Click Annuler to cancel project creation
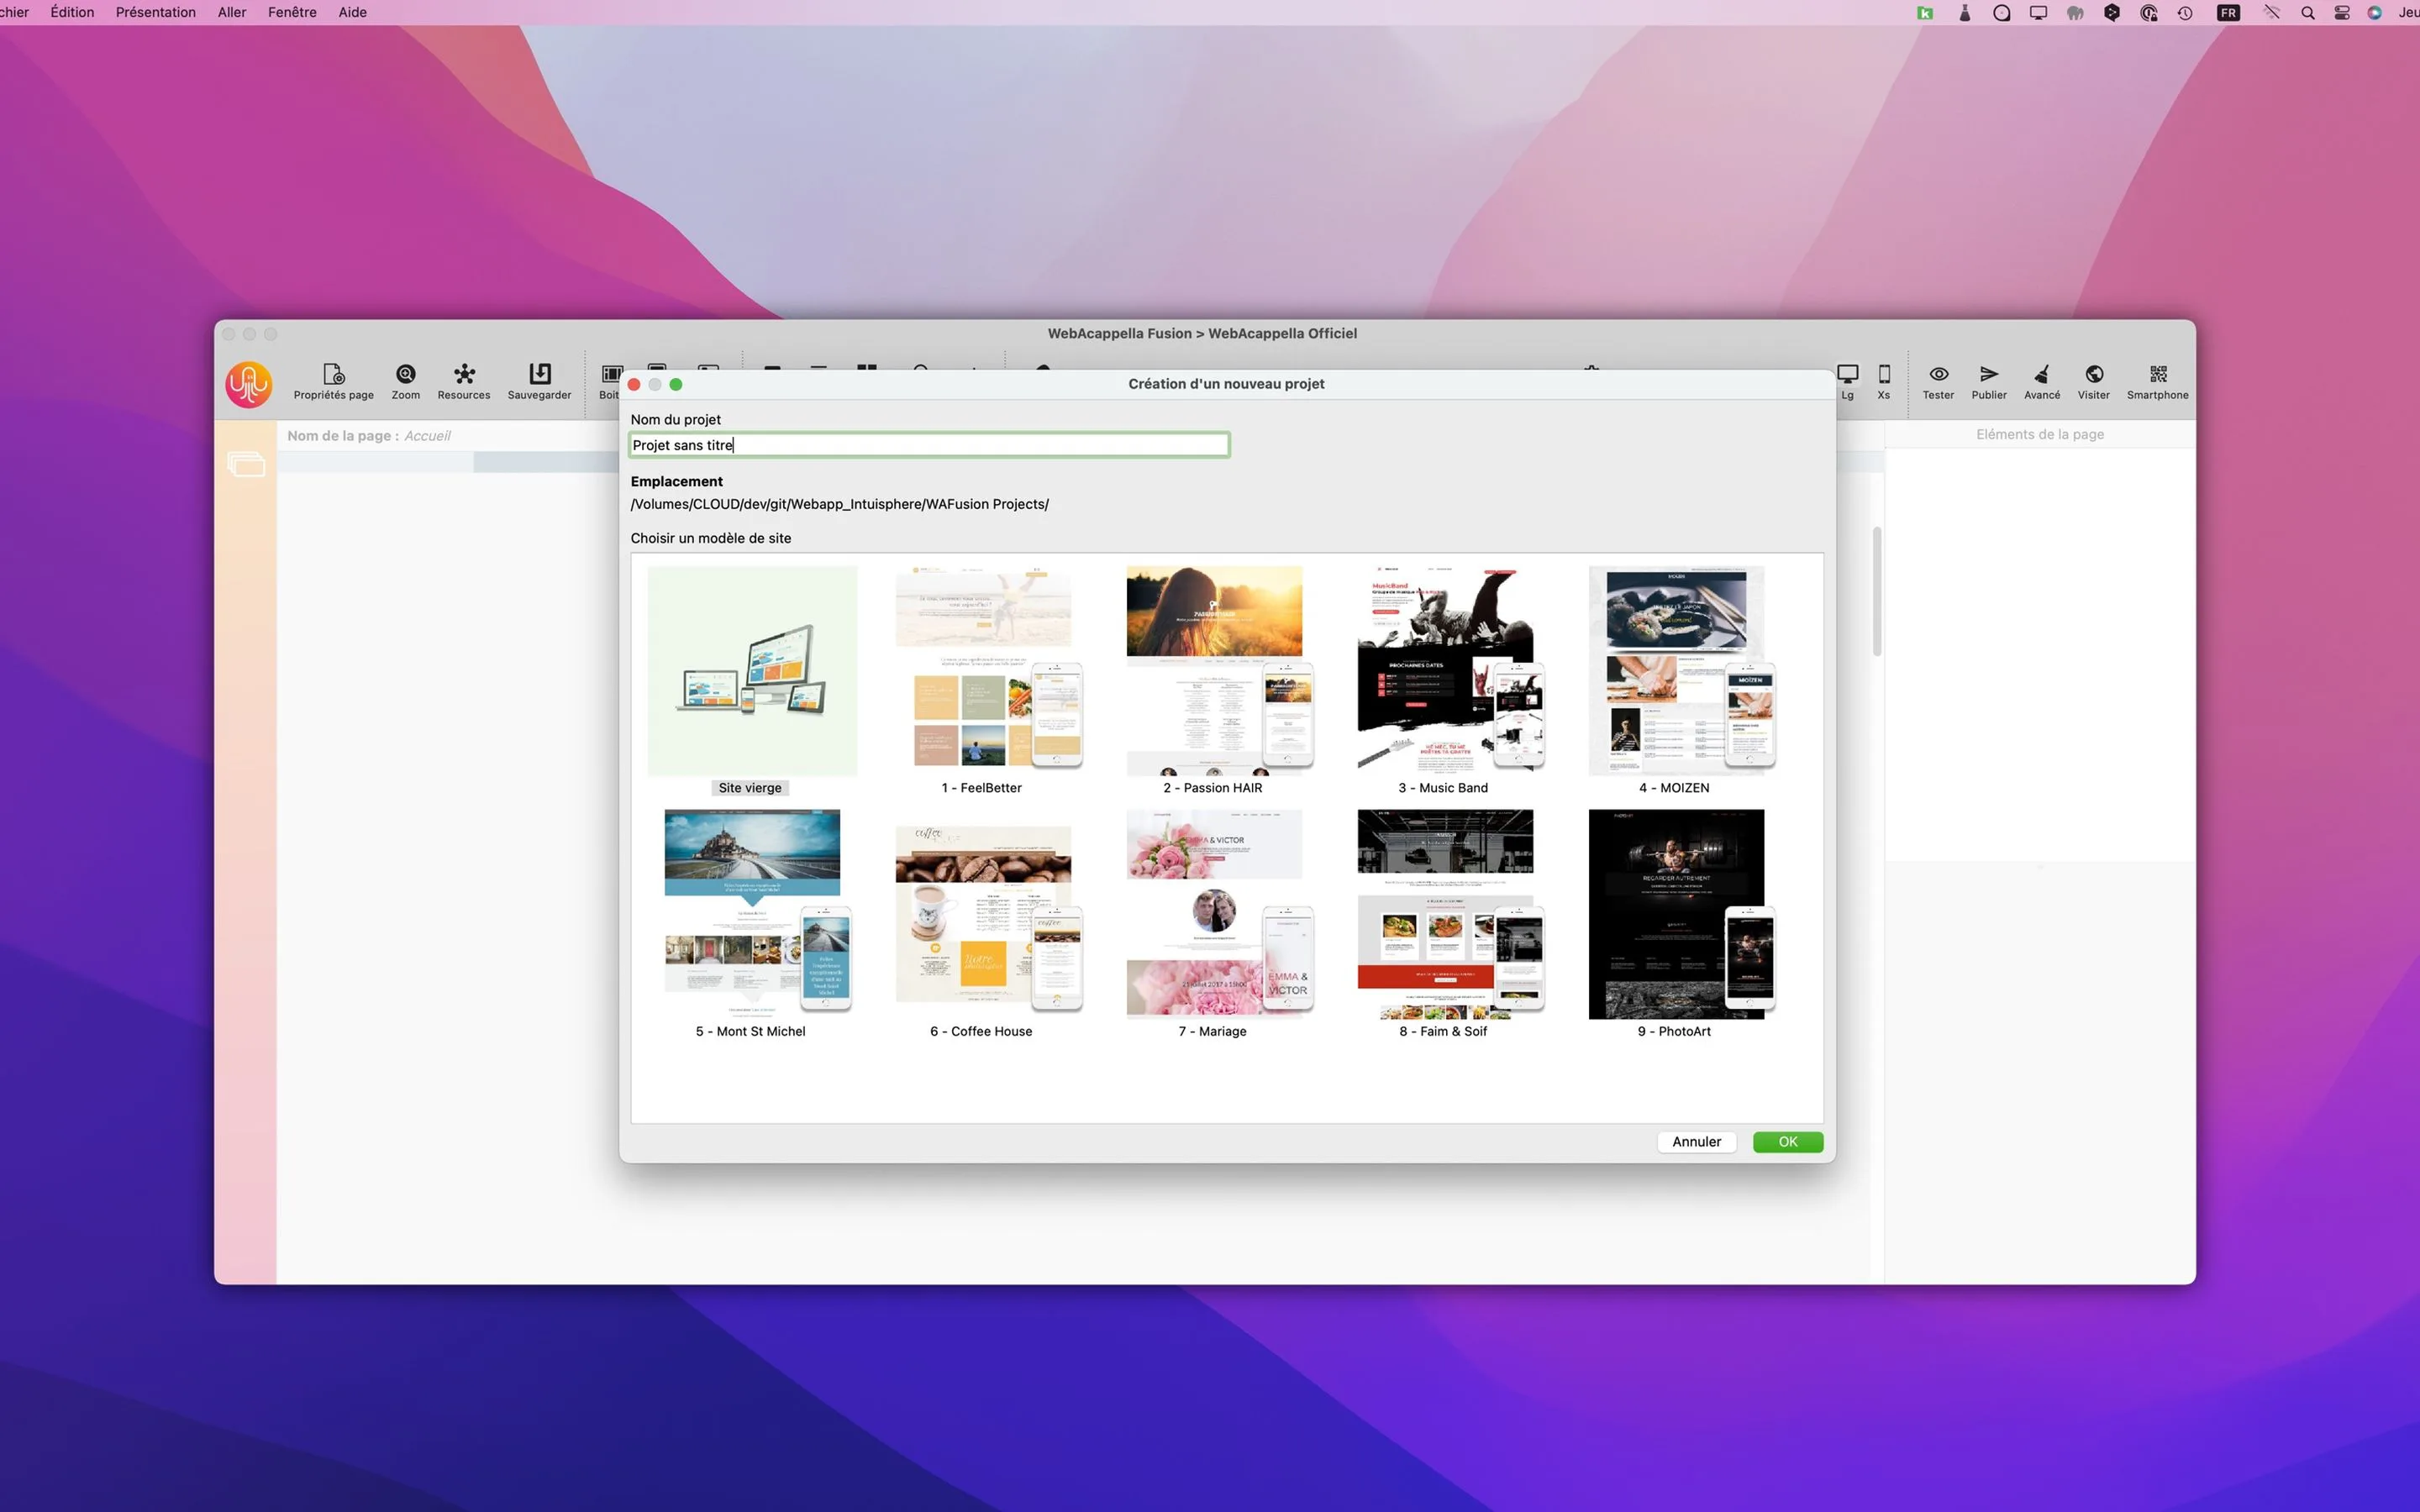This screenshot has width=2420, height=1512. coord(1696,1142)
